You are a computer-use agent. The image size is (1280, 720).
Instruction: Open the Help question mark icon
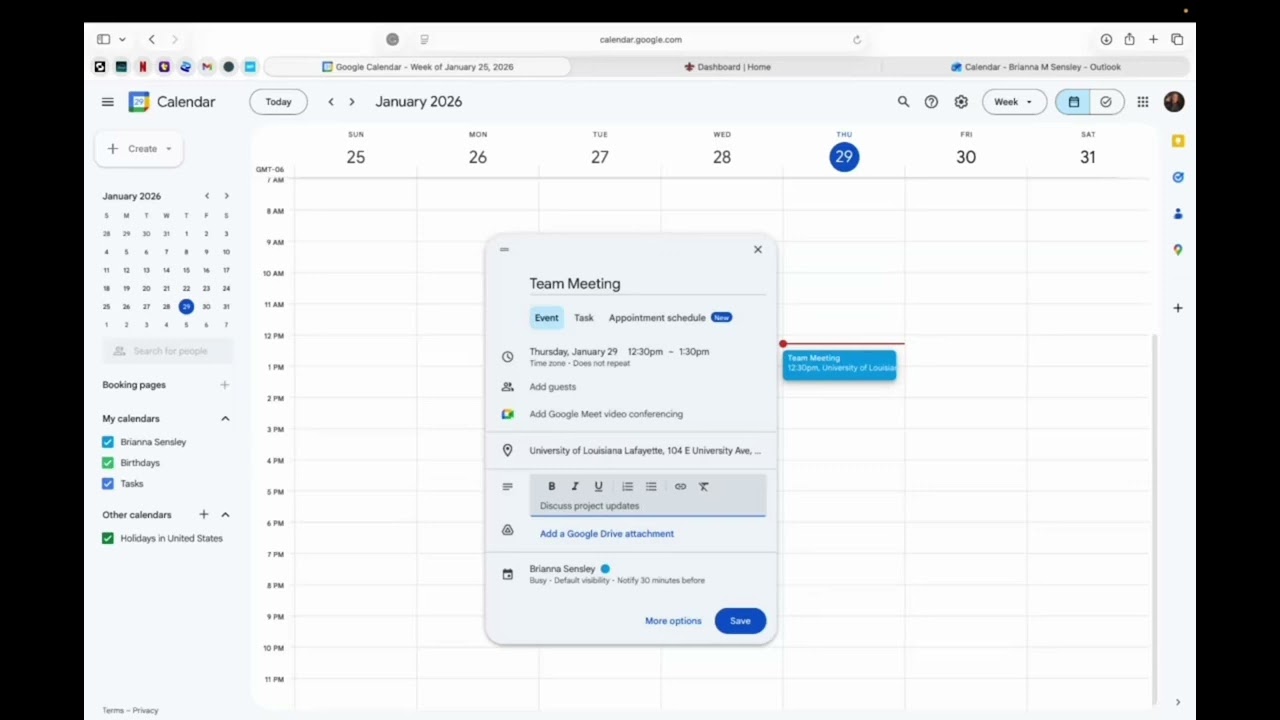[x=931, y=102]
